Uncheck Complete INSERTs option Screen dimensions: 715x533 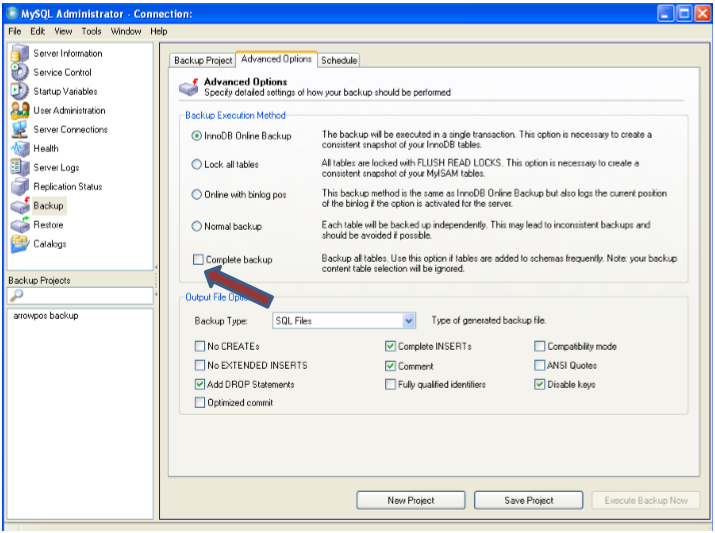(x=390, y=346)
